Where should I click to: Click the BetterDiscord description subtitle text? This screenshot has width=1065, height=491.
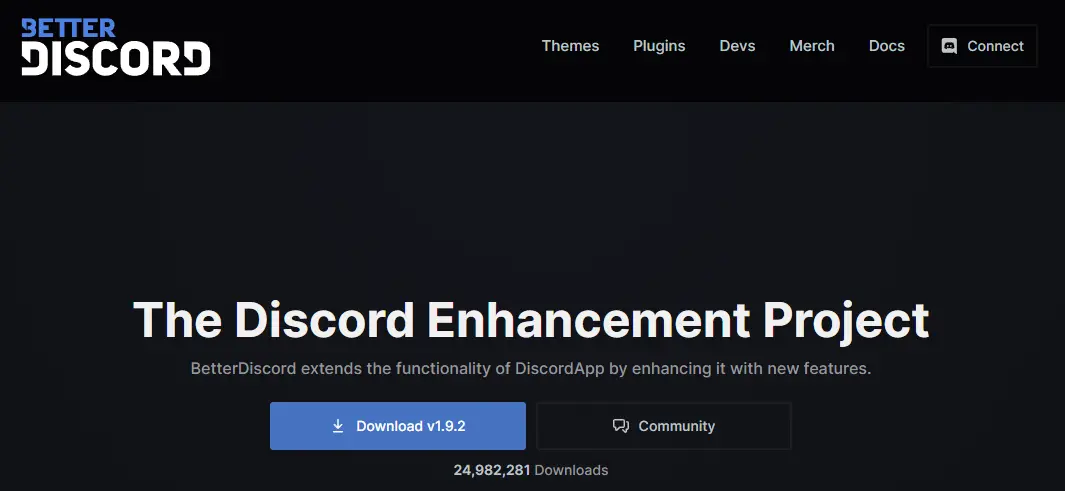tap(530, 369)
